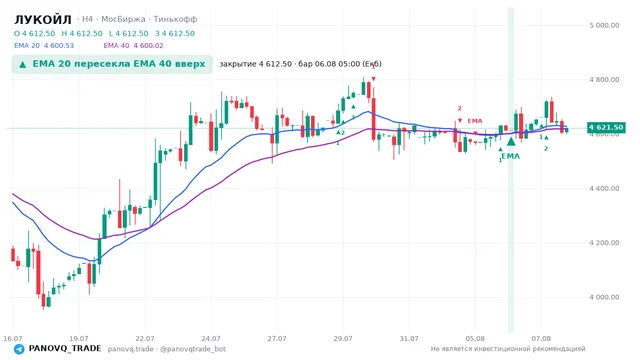Image resolution: width=640 pixels, height=360 pixels.
Task: Open the panovq.trade website link
Action: 131,349
